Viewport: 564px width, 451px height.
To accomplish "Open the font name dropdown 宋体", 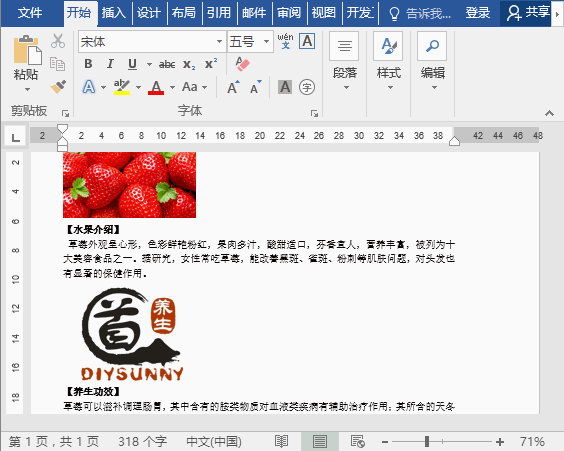I will [x=219, y=42].
